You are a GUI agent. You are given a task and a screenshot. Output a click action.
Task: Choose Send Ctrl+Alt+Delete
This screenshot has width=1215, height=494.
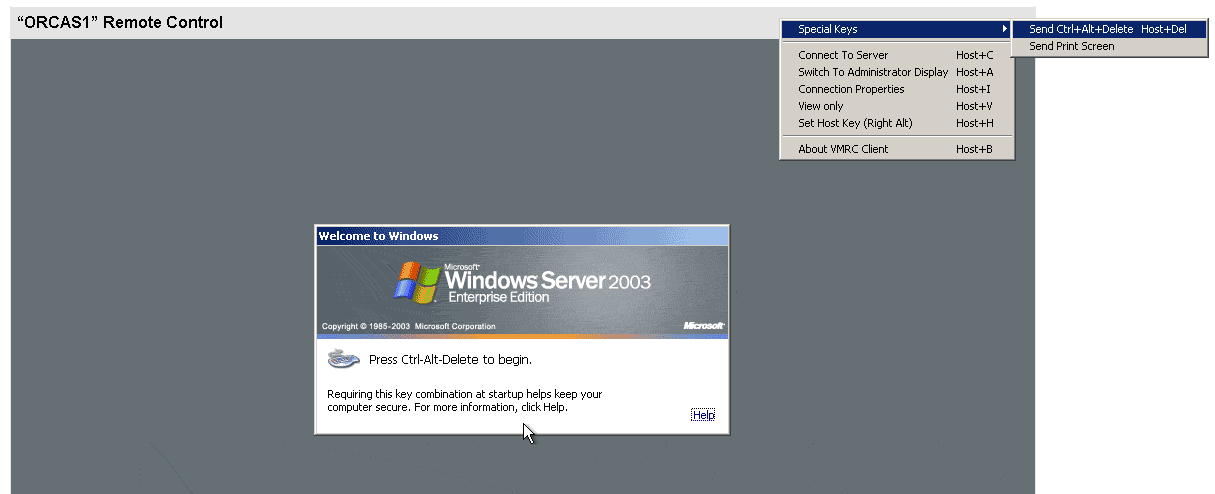[x=1110, y=29]
